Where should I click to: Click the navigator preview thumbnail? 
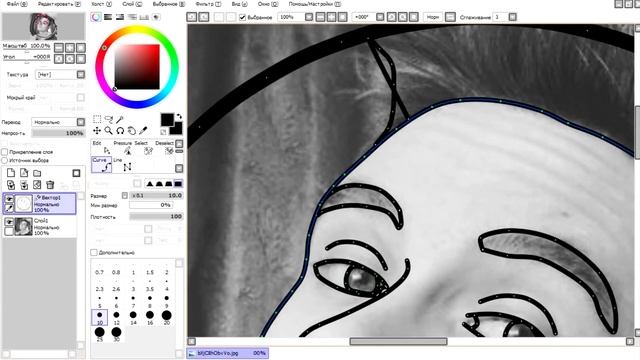43,27
